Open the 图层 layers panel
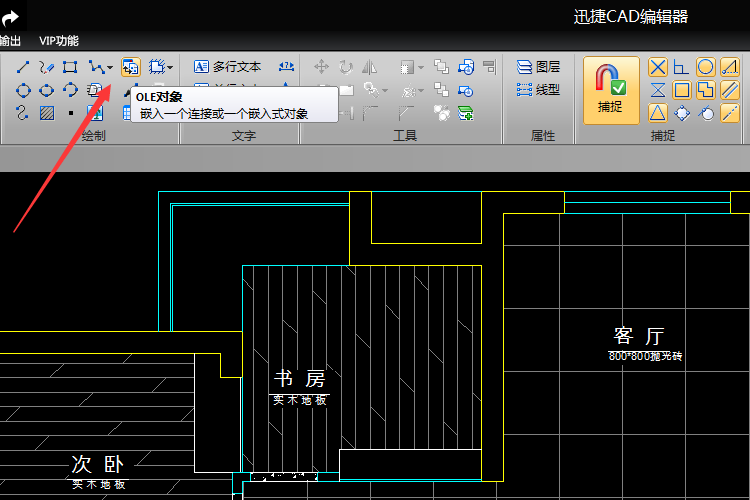The image size is (750, 500). [538, 67]
